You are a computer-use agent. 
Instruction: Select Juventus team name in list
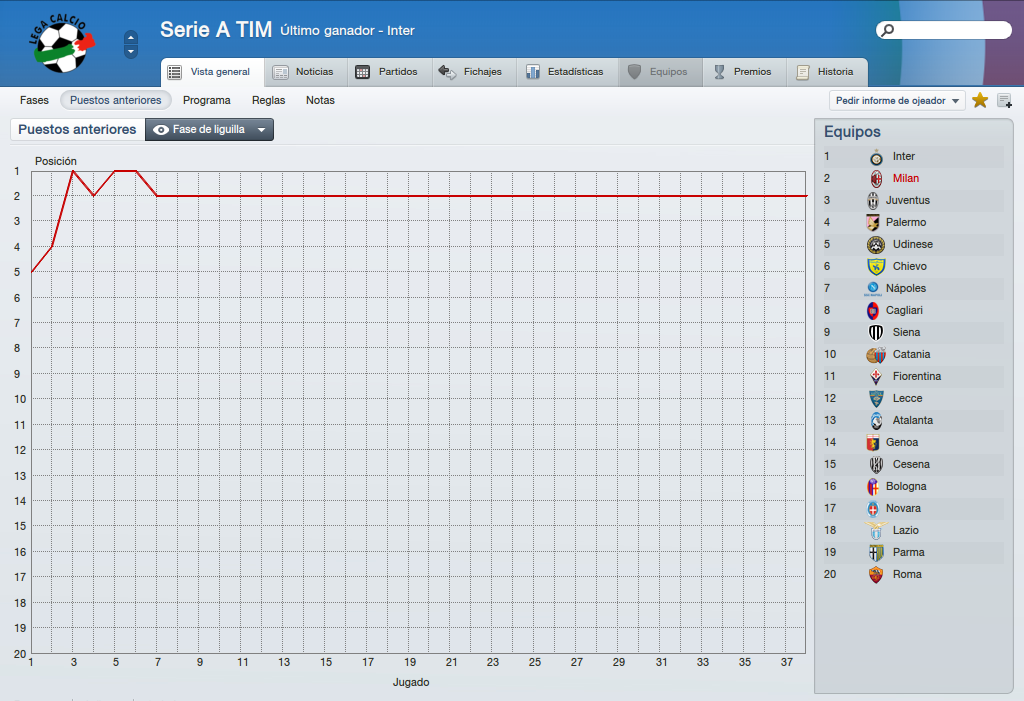908,201
